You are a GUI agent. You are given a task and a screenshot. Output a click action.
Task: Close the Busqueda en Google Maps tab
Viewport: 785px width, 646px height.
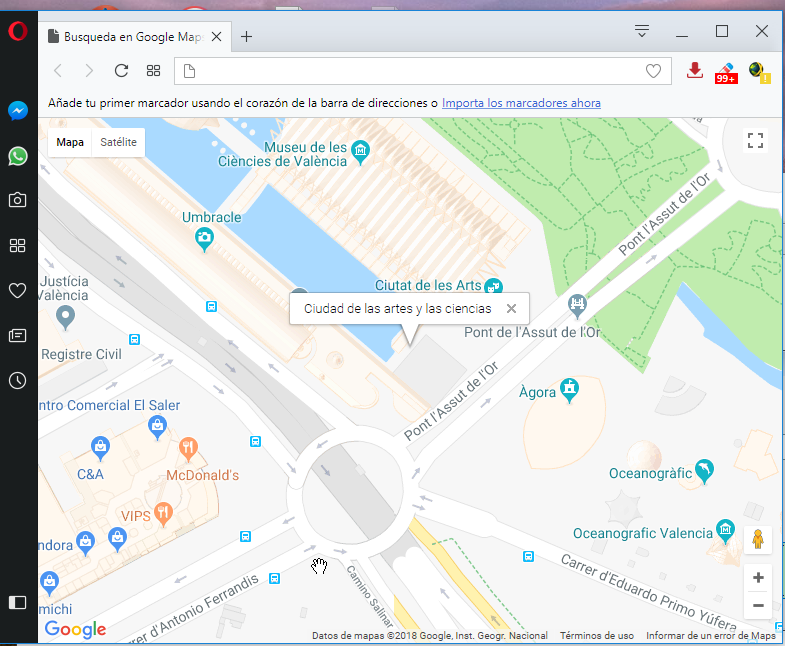[x=217, y=37]
